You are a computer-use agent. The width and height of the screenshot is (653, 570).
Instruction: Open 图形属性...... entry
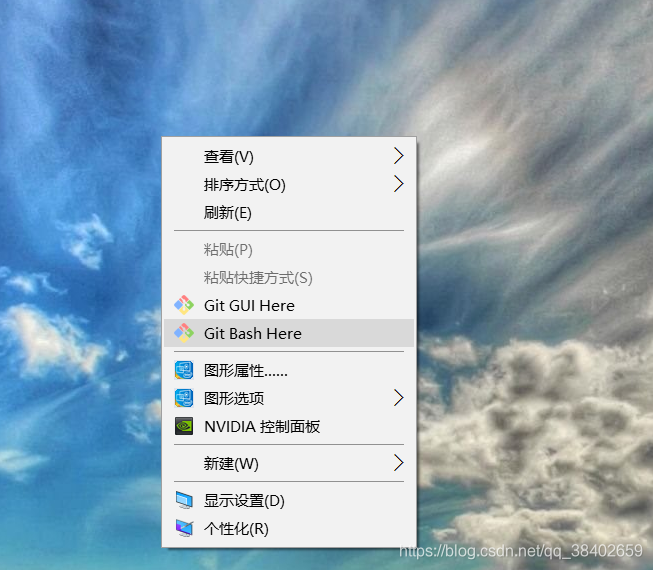[289, 370]
